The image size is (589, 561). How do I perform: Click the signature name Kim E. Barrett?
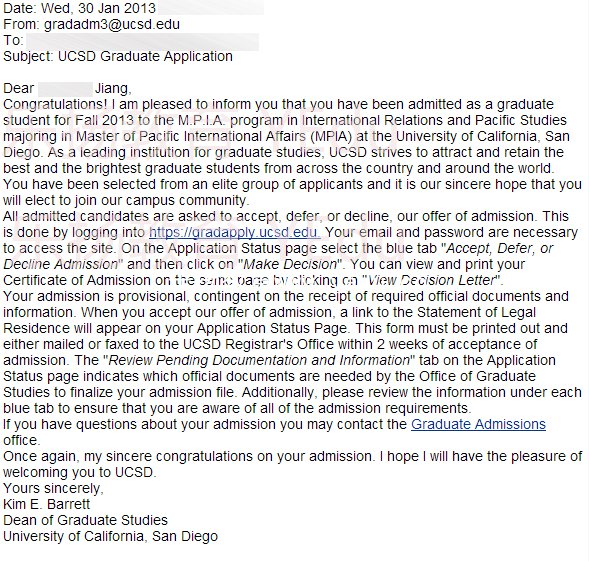(x=47, y=504)
